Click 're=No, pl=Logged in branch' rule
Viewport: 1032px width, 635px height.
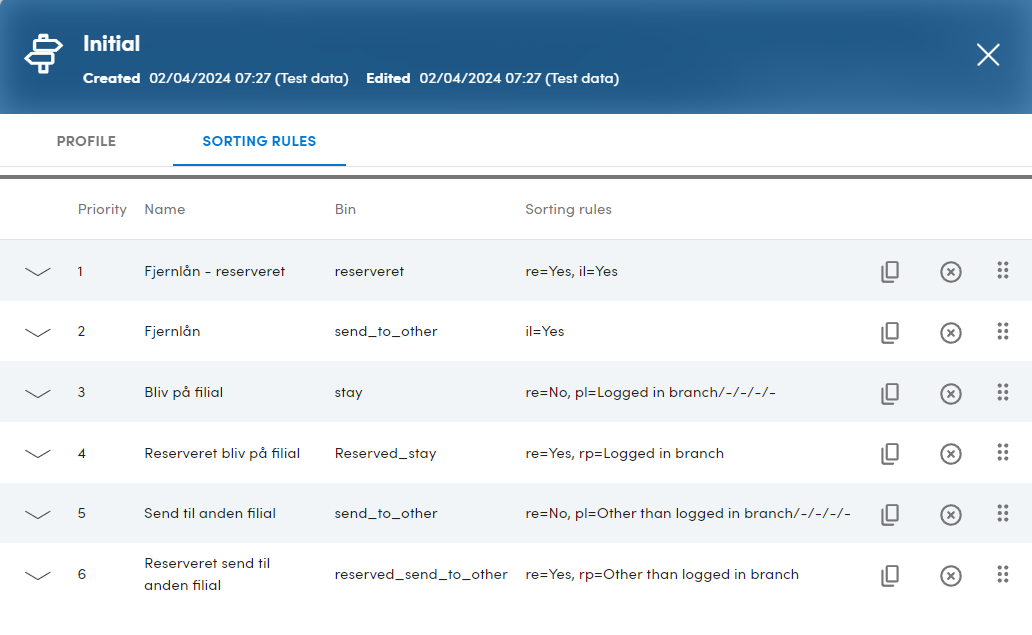coord(650,392)
